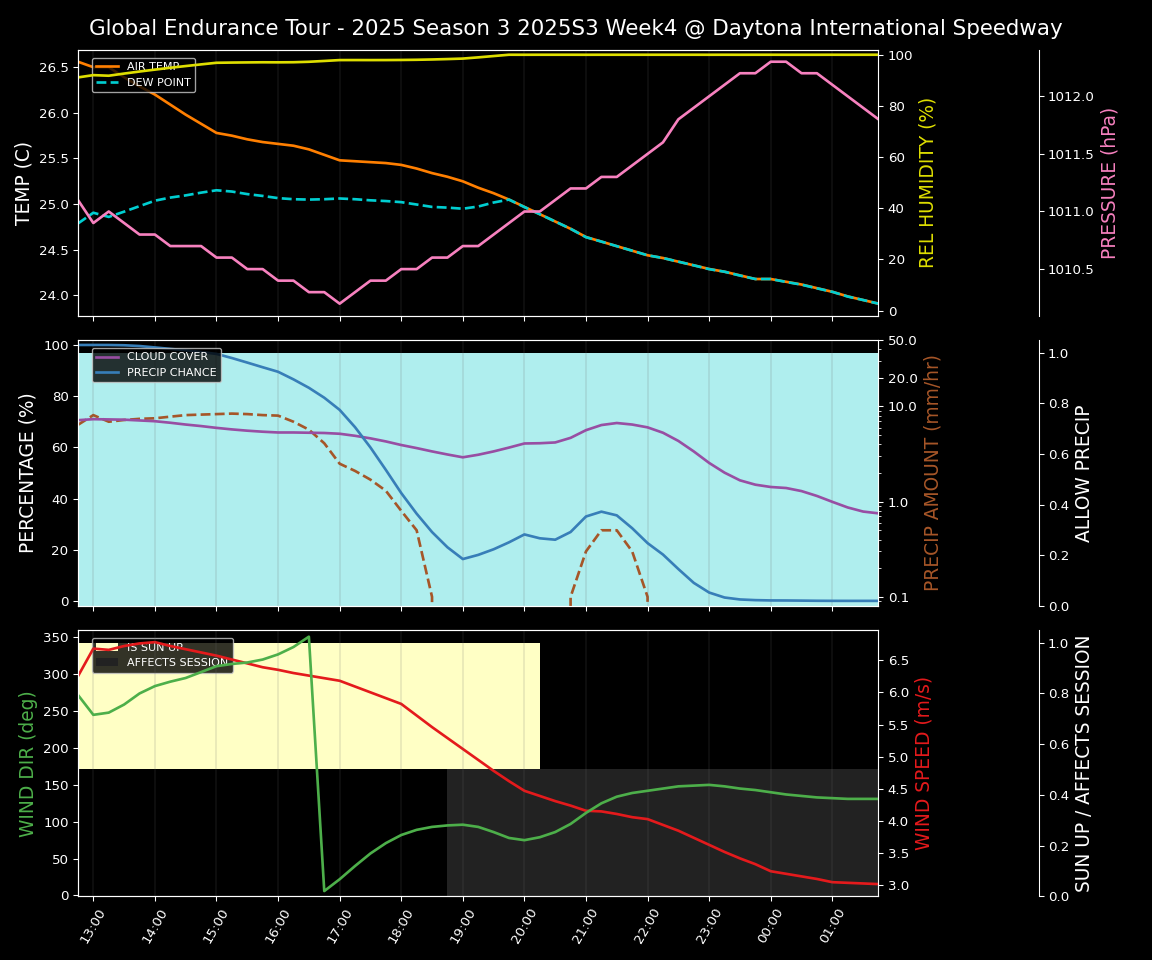This screenshot has width=1152, height=960.
Task: Click the PERCENTAGE (%) axis label
Action: [26, 474]
